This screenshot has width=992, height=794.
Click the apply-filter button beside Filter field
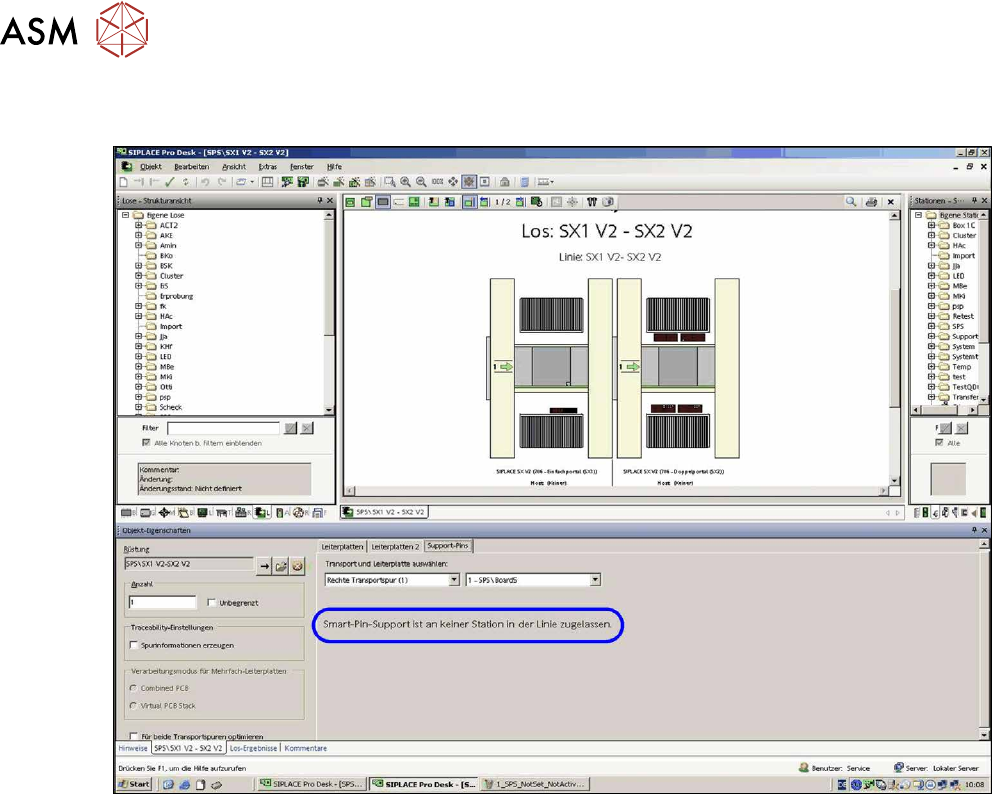(290, 428)
